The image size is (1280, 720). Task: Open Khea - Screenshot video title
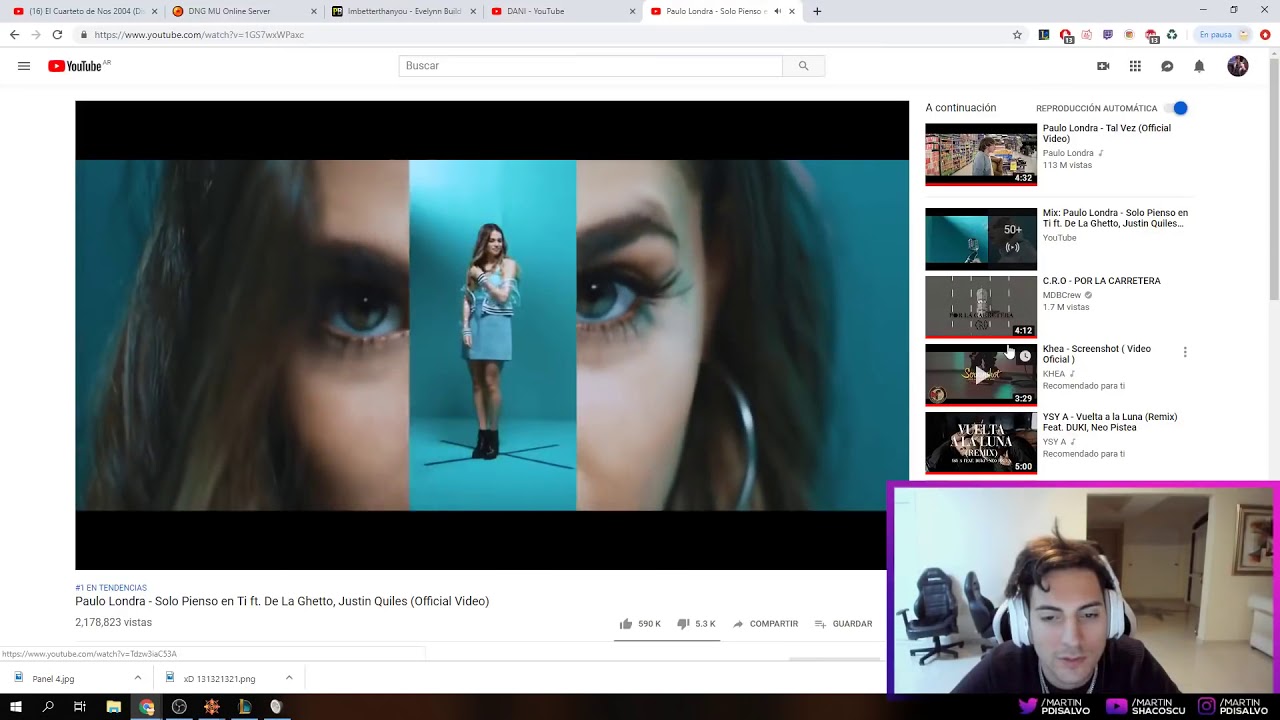[x=1097, y=354]
